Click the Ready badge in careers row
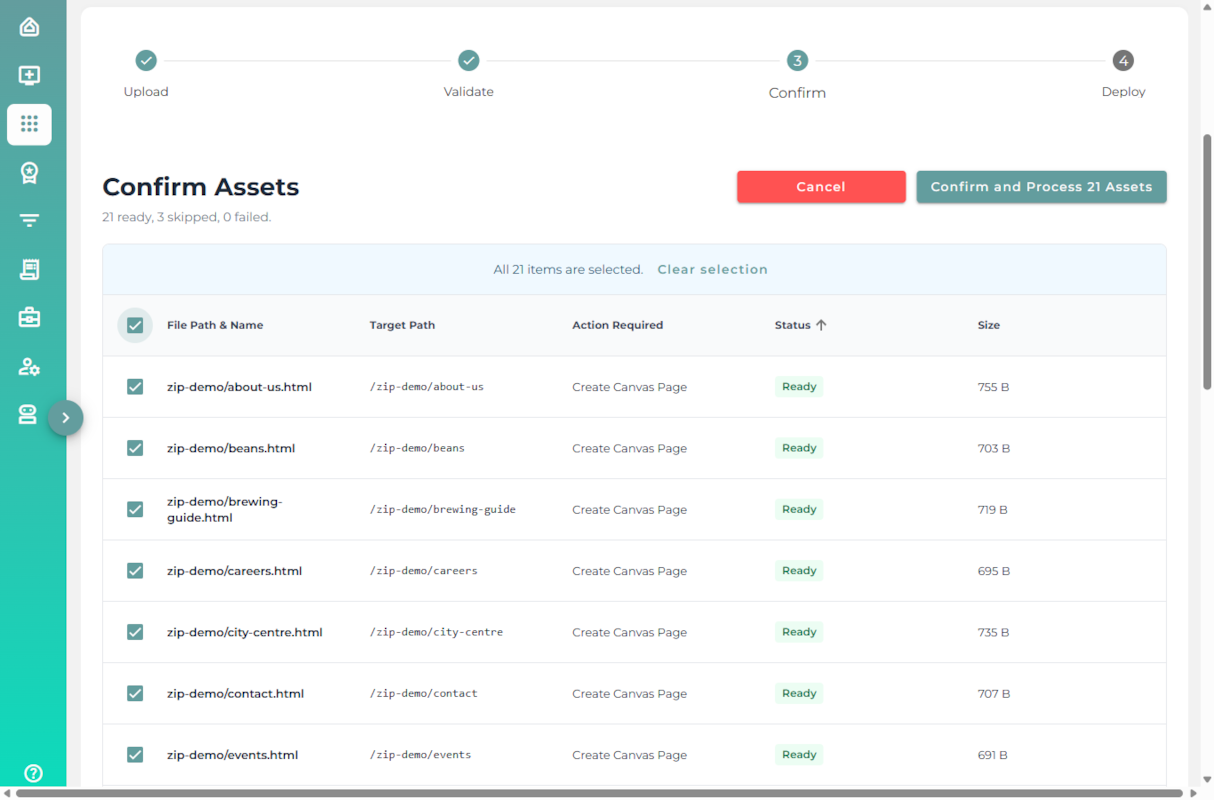This screenshot has height=800, width=1214. (x=799, y=571)
